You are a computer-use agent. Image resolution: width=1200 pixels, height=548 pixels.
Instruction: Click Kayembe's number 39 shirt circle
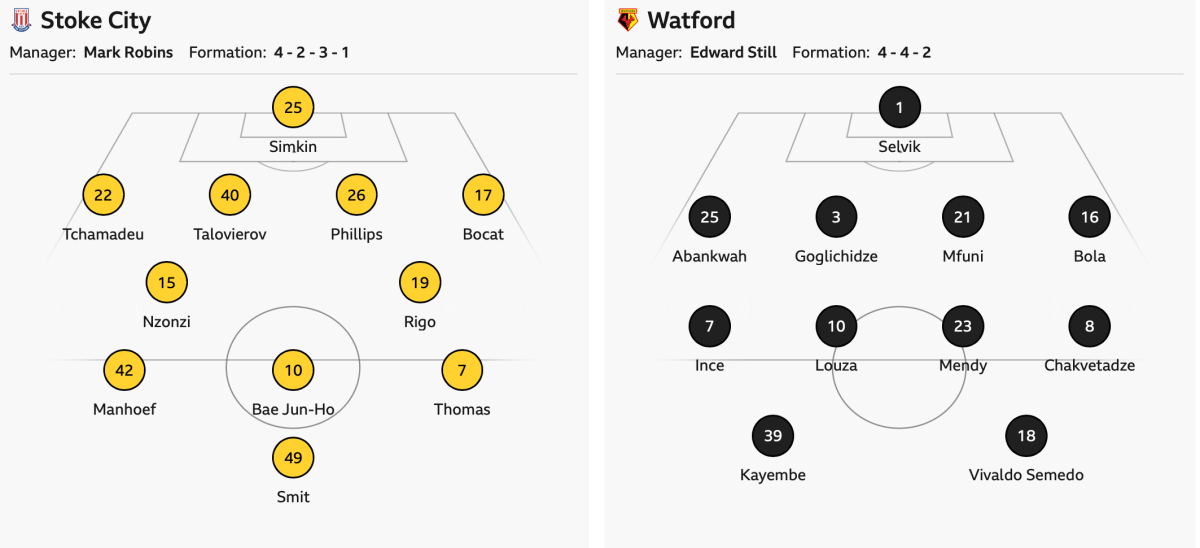pyautogui.click(x=773, y=435)
